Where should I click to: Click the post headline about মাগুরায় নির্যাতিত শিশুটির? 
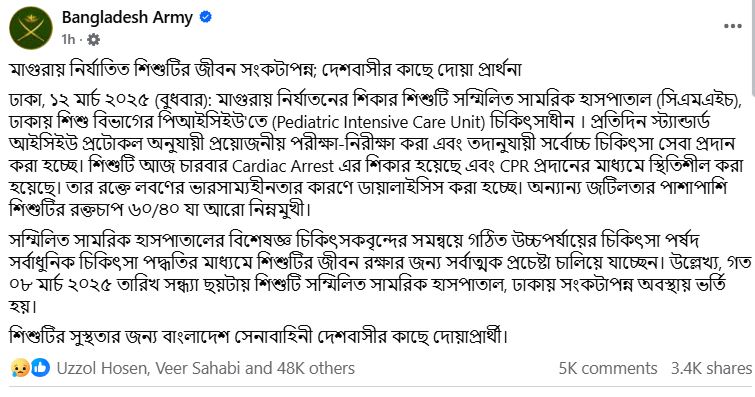pyautogui.click(x=265, y=70)
